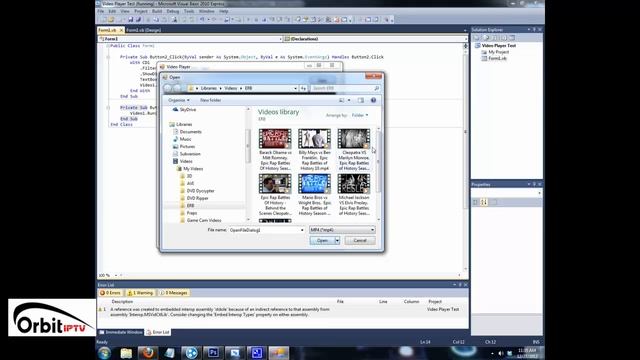Select Video Player Test project node
Image resolution: width=640 pixels, height=360 pixels.
[x=496, y=46]
